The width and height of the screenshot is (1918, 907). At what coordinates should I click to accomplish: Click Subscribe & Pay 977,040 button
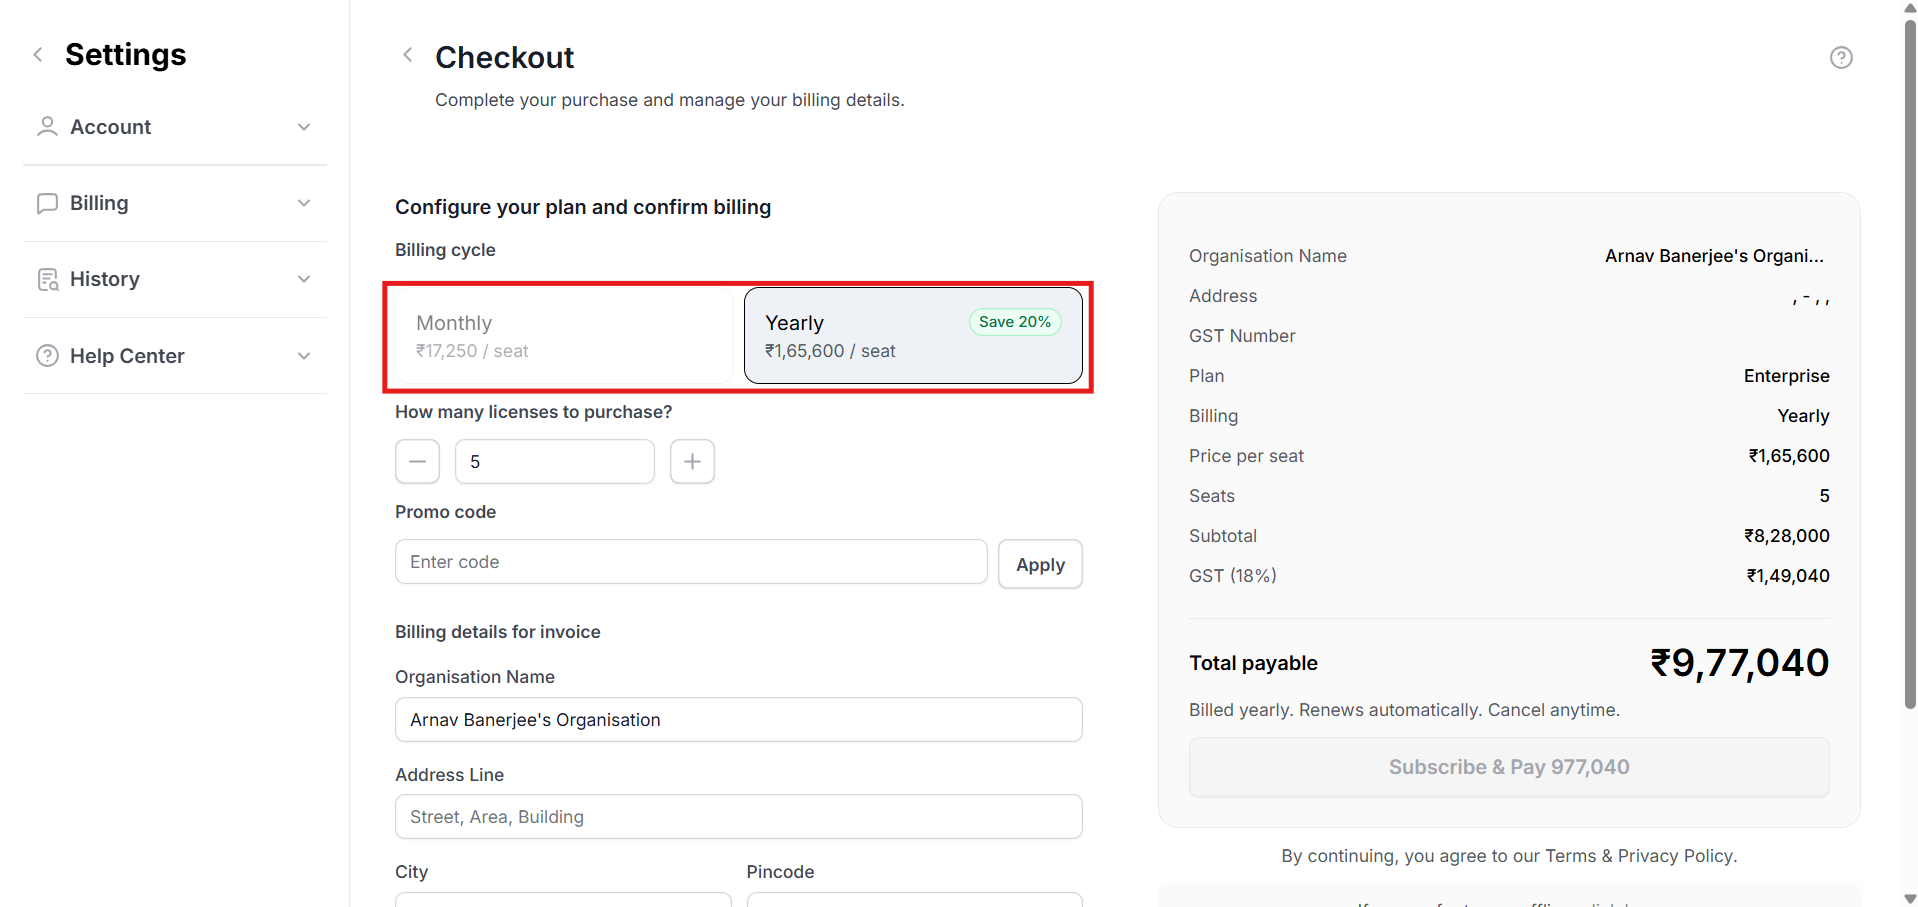(x=1508, y=767)
